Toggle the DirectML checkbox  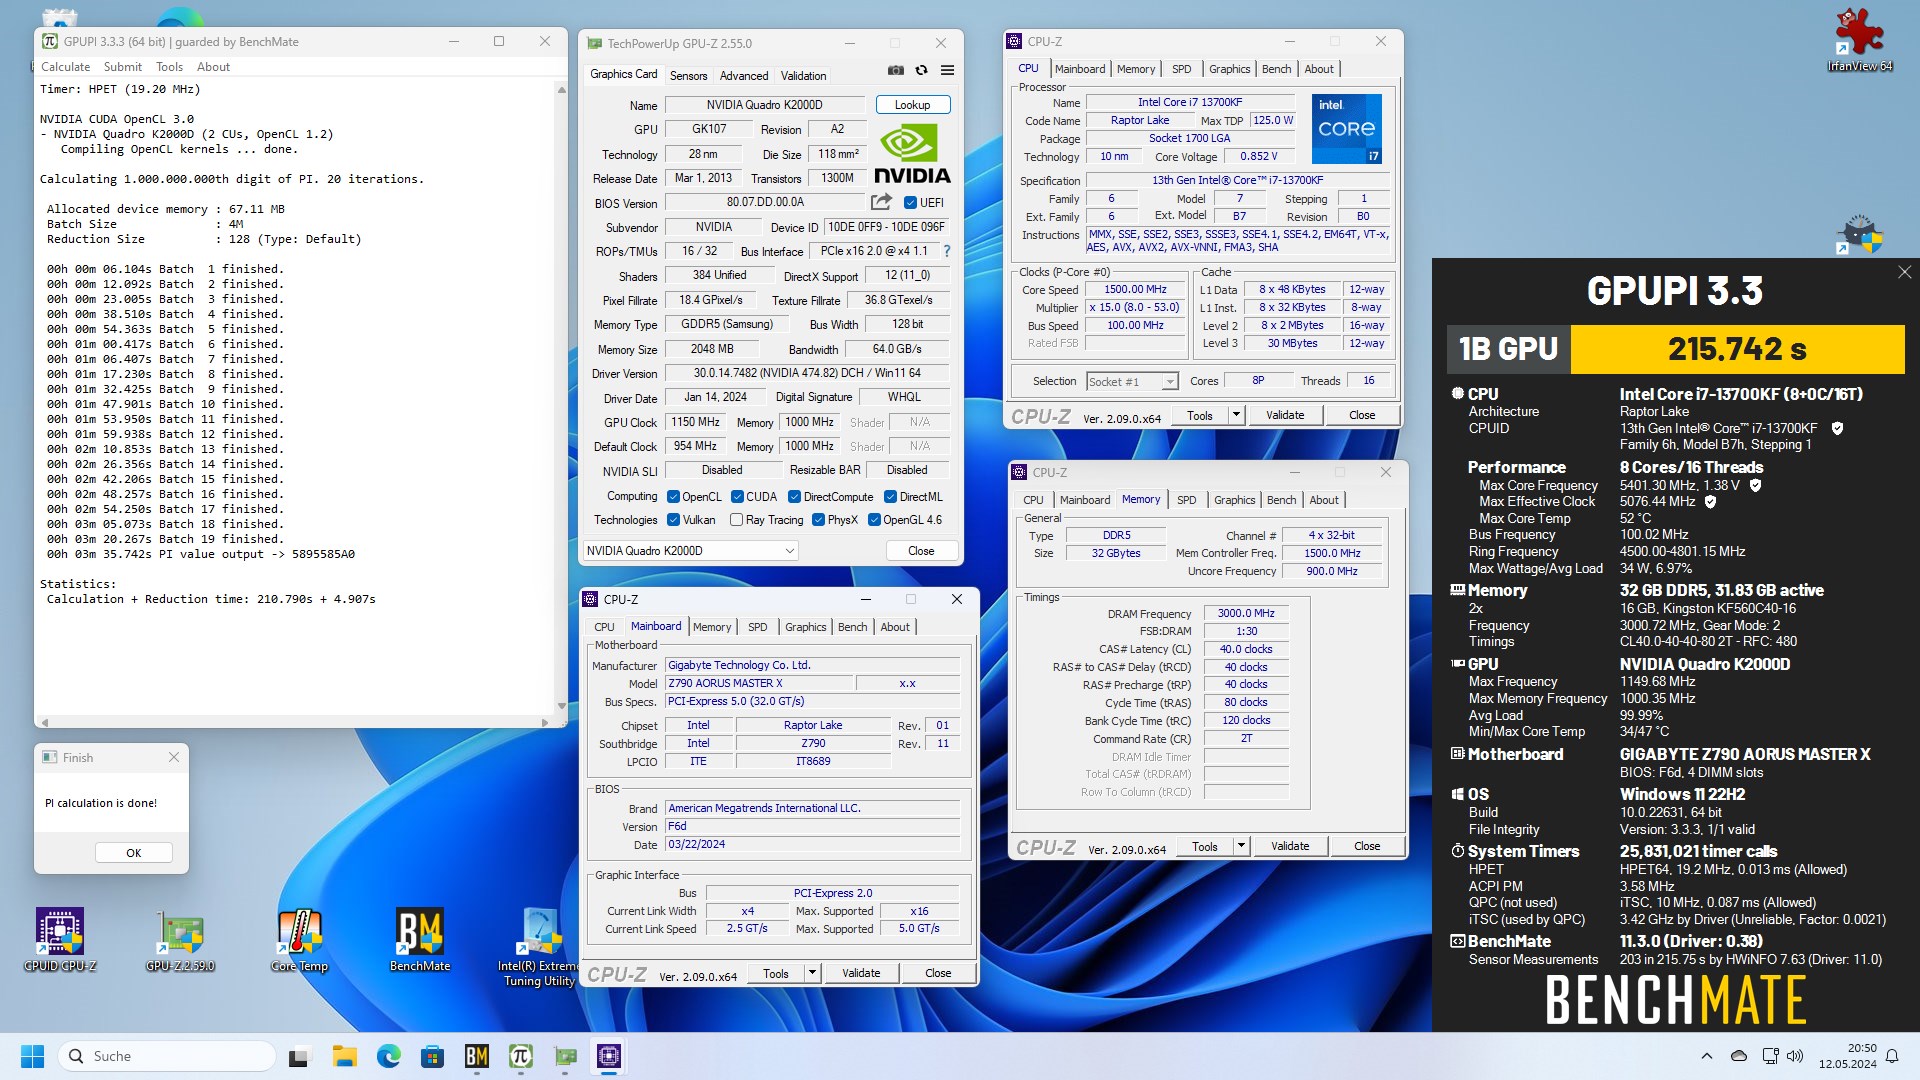(890, 497)
